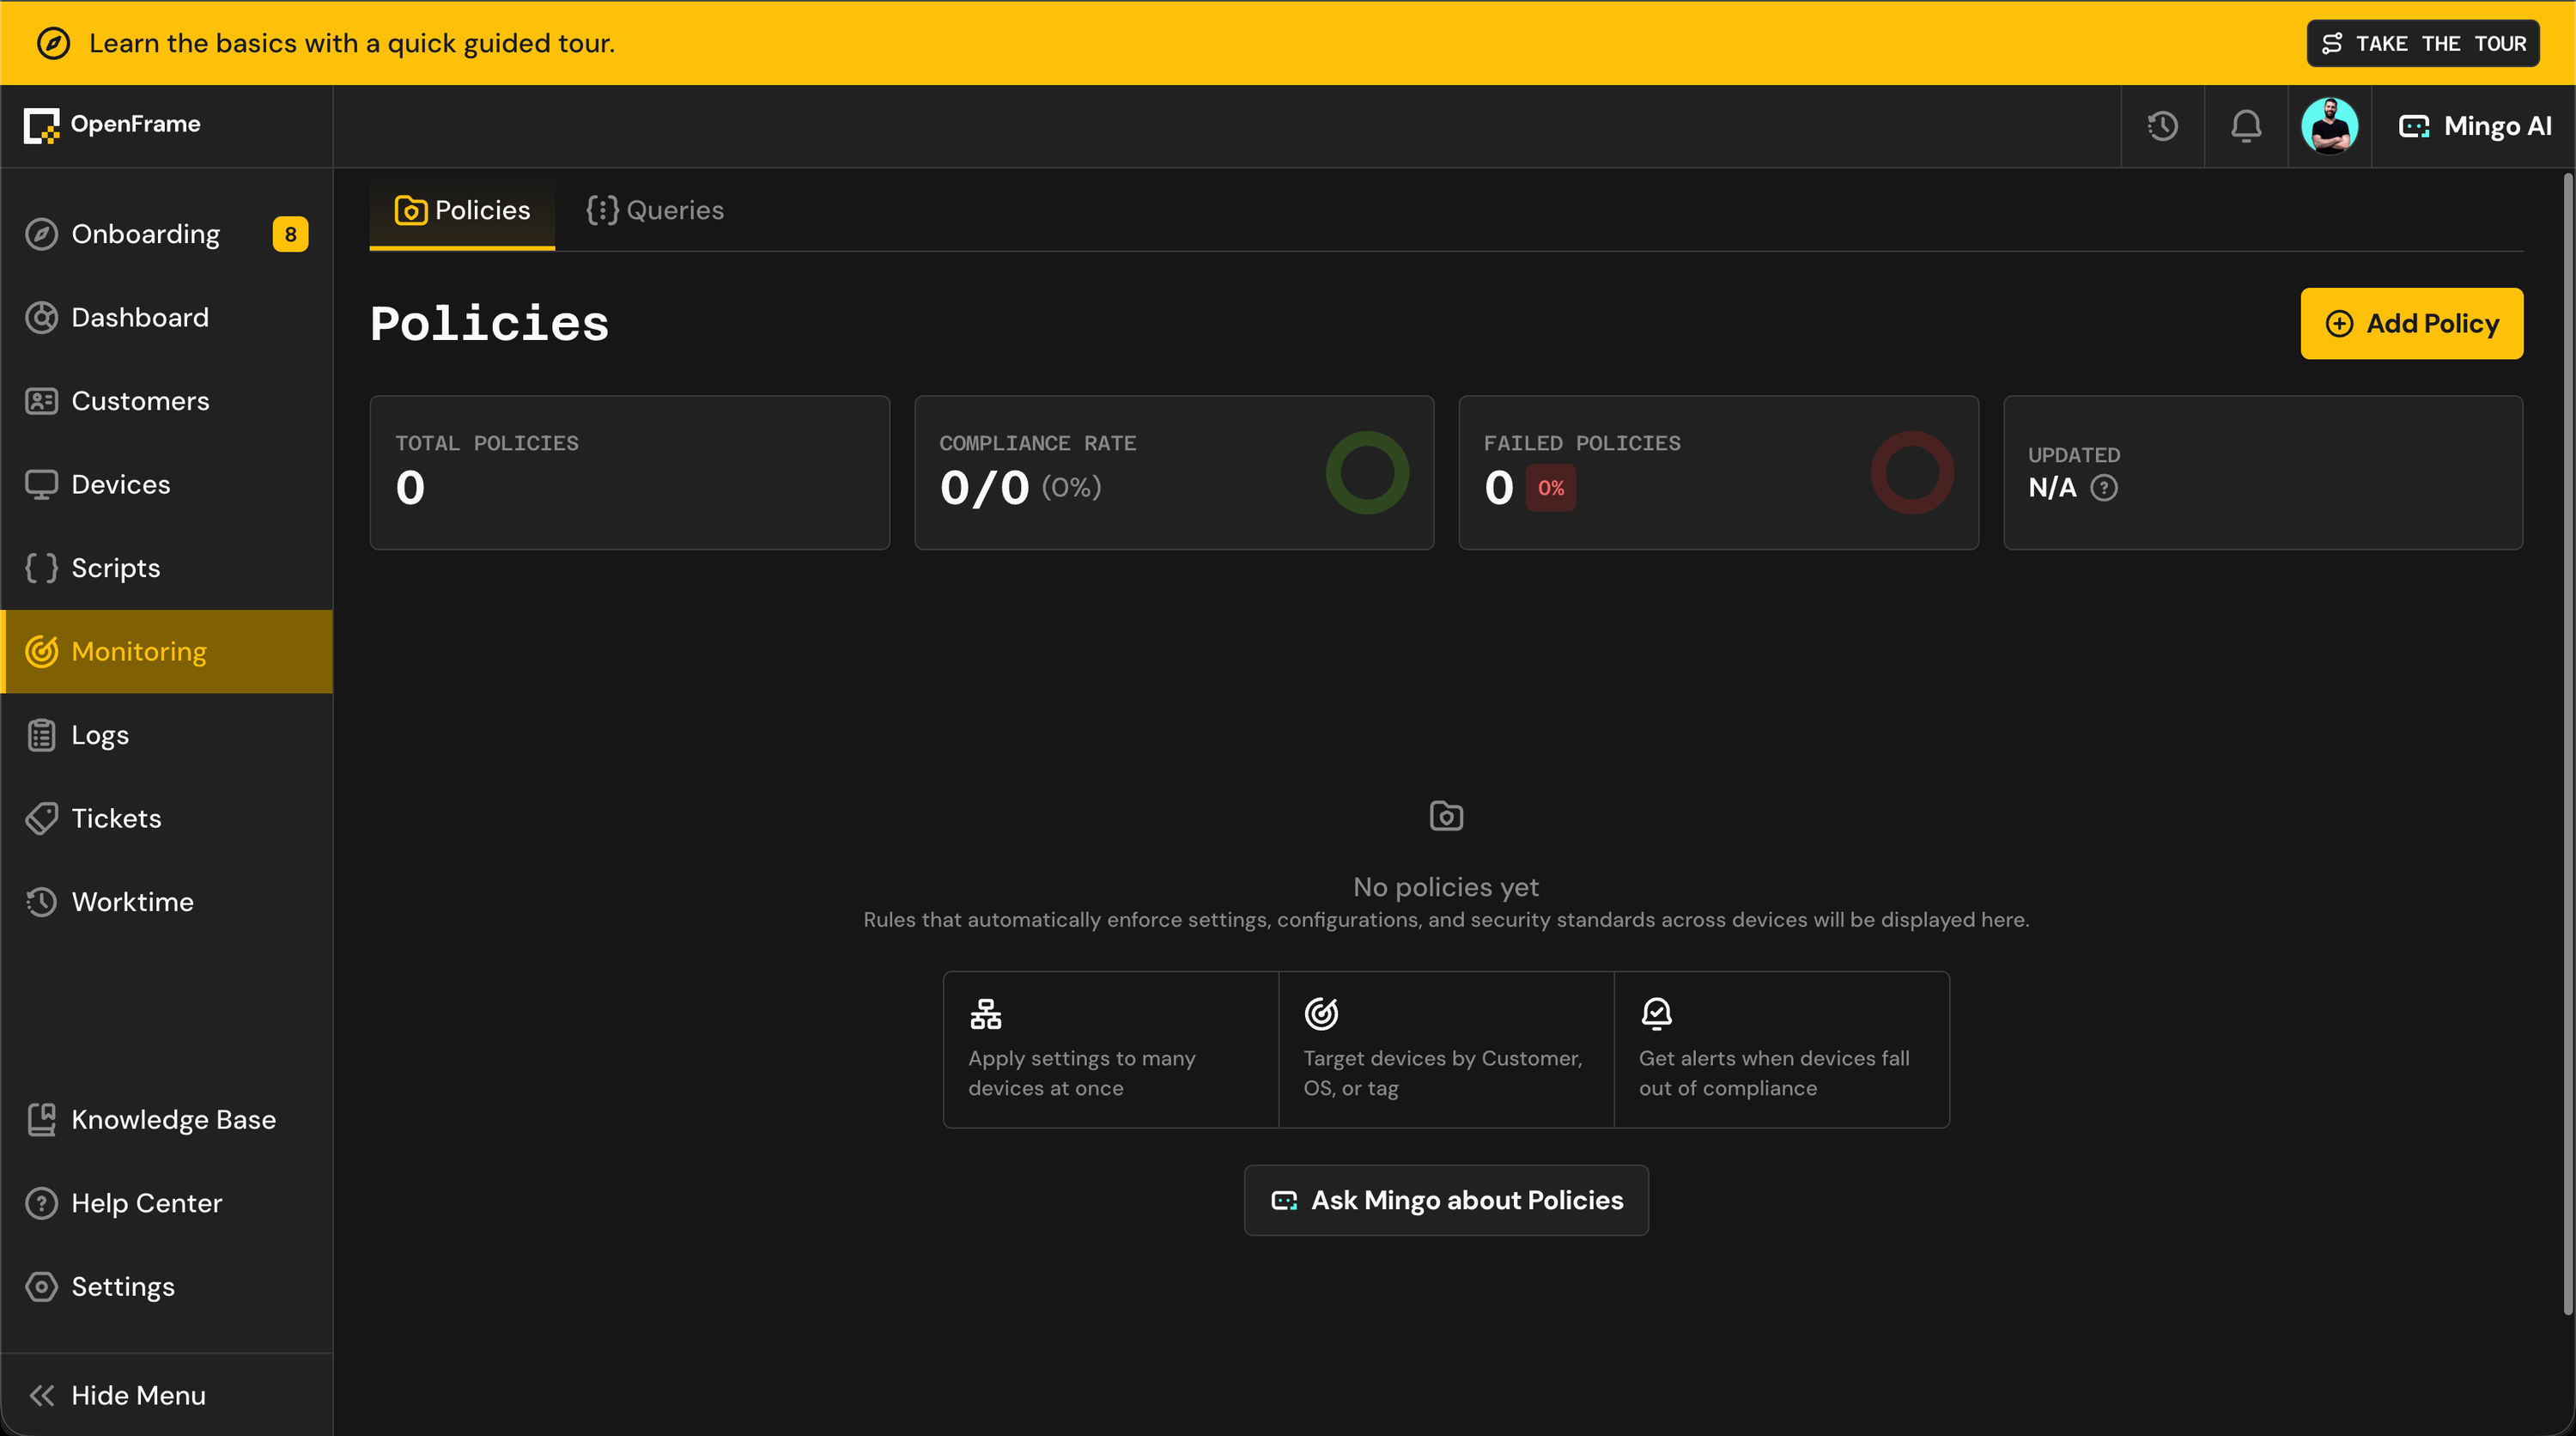Open Help Center
The width and height of the screenshot is (2576, 1436).
click(x=166, y=1203)
